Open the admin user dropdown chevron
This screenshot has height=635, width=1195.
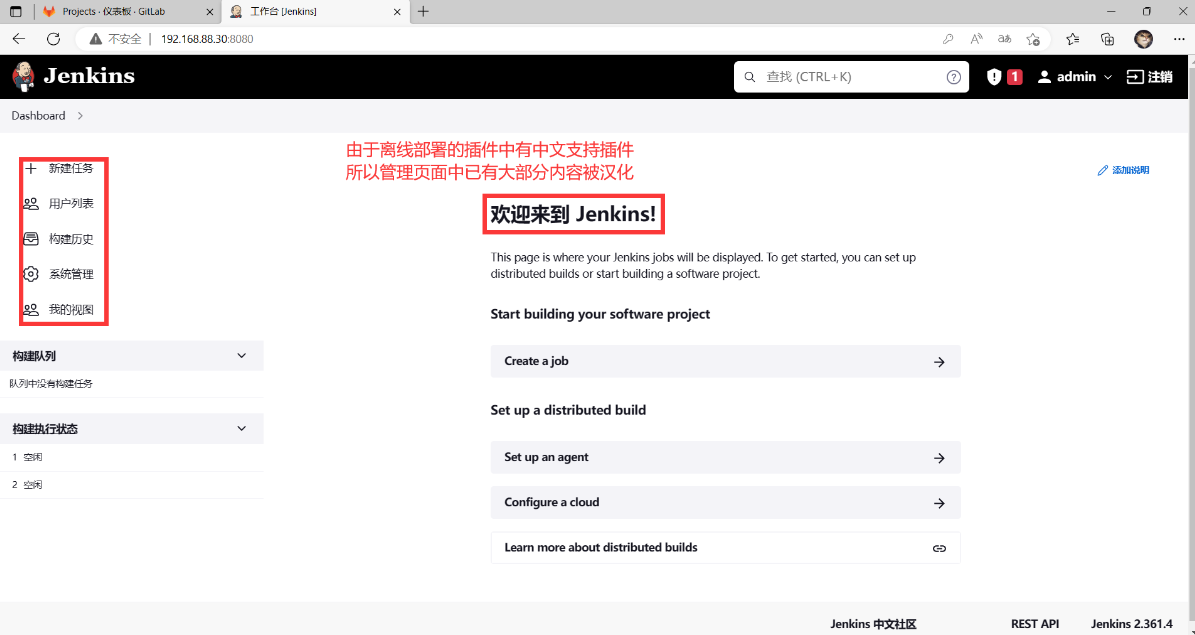point(1108,77)
